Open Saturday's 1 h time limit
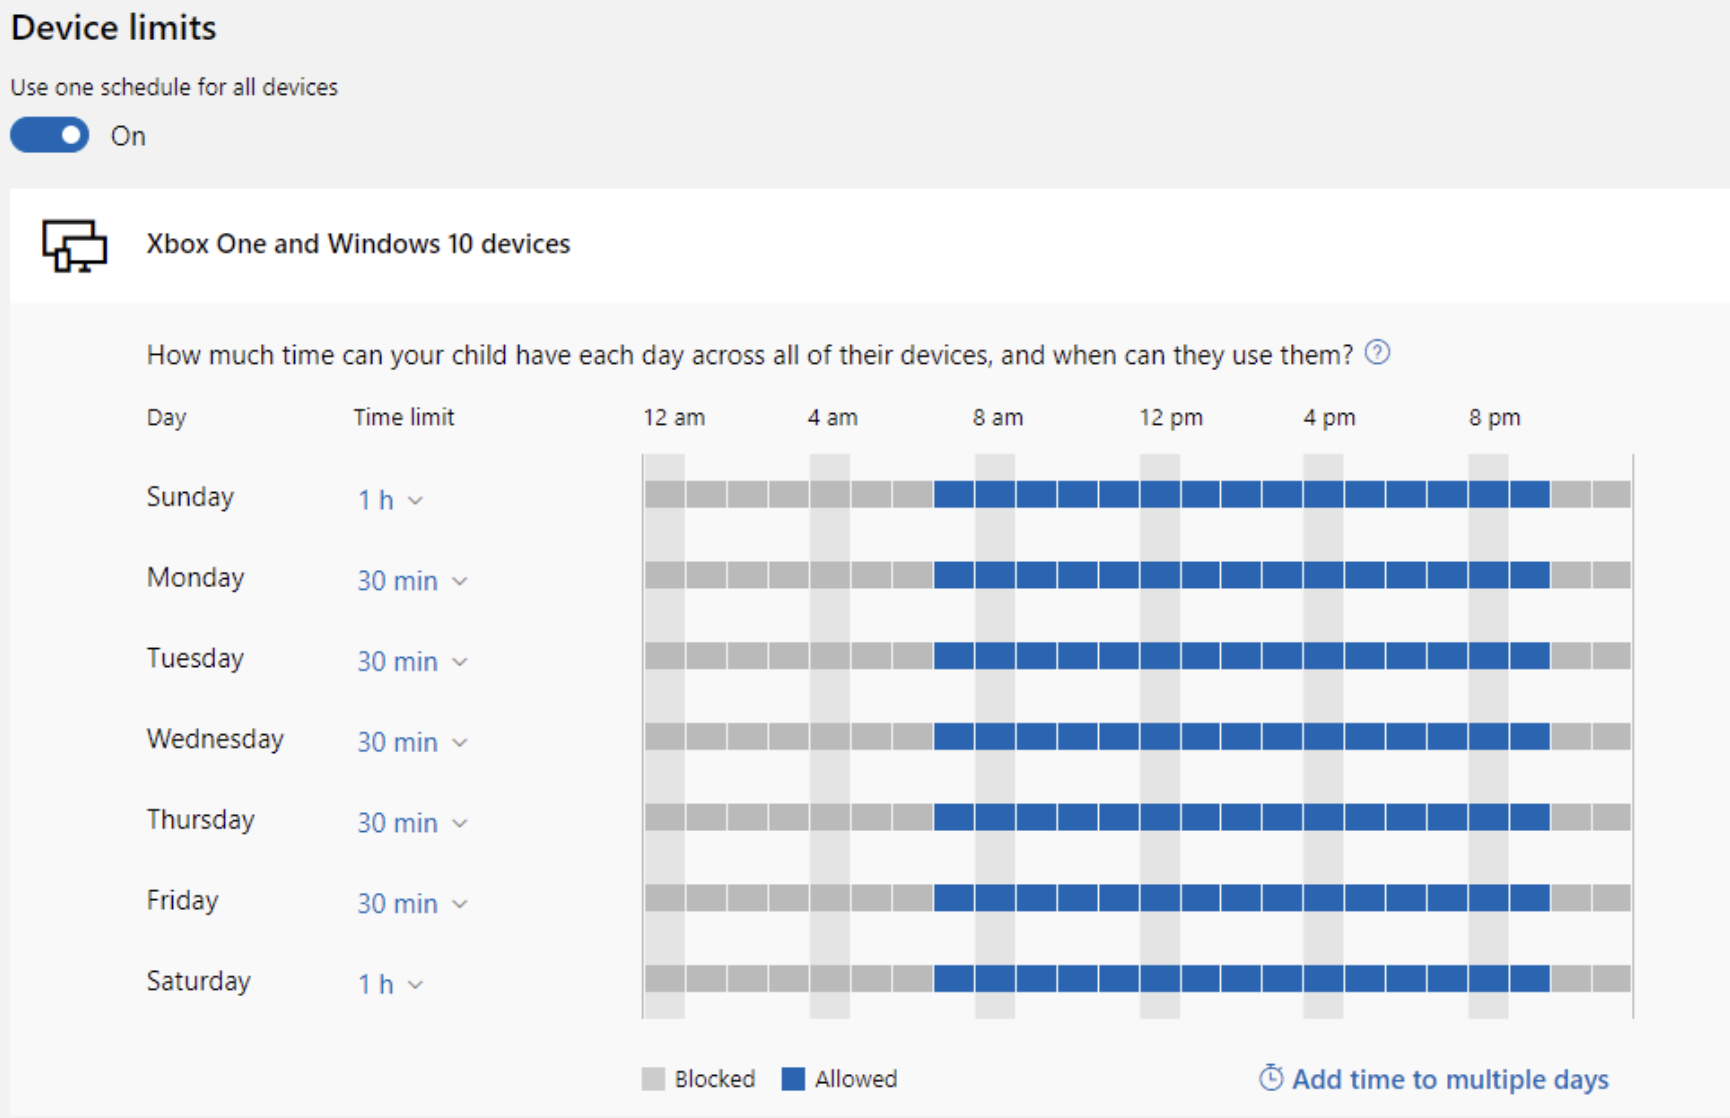 390,985
